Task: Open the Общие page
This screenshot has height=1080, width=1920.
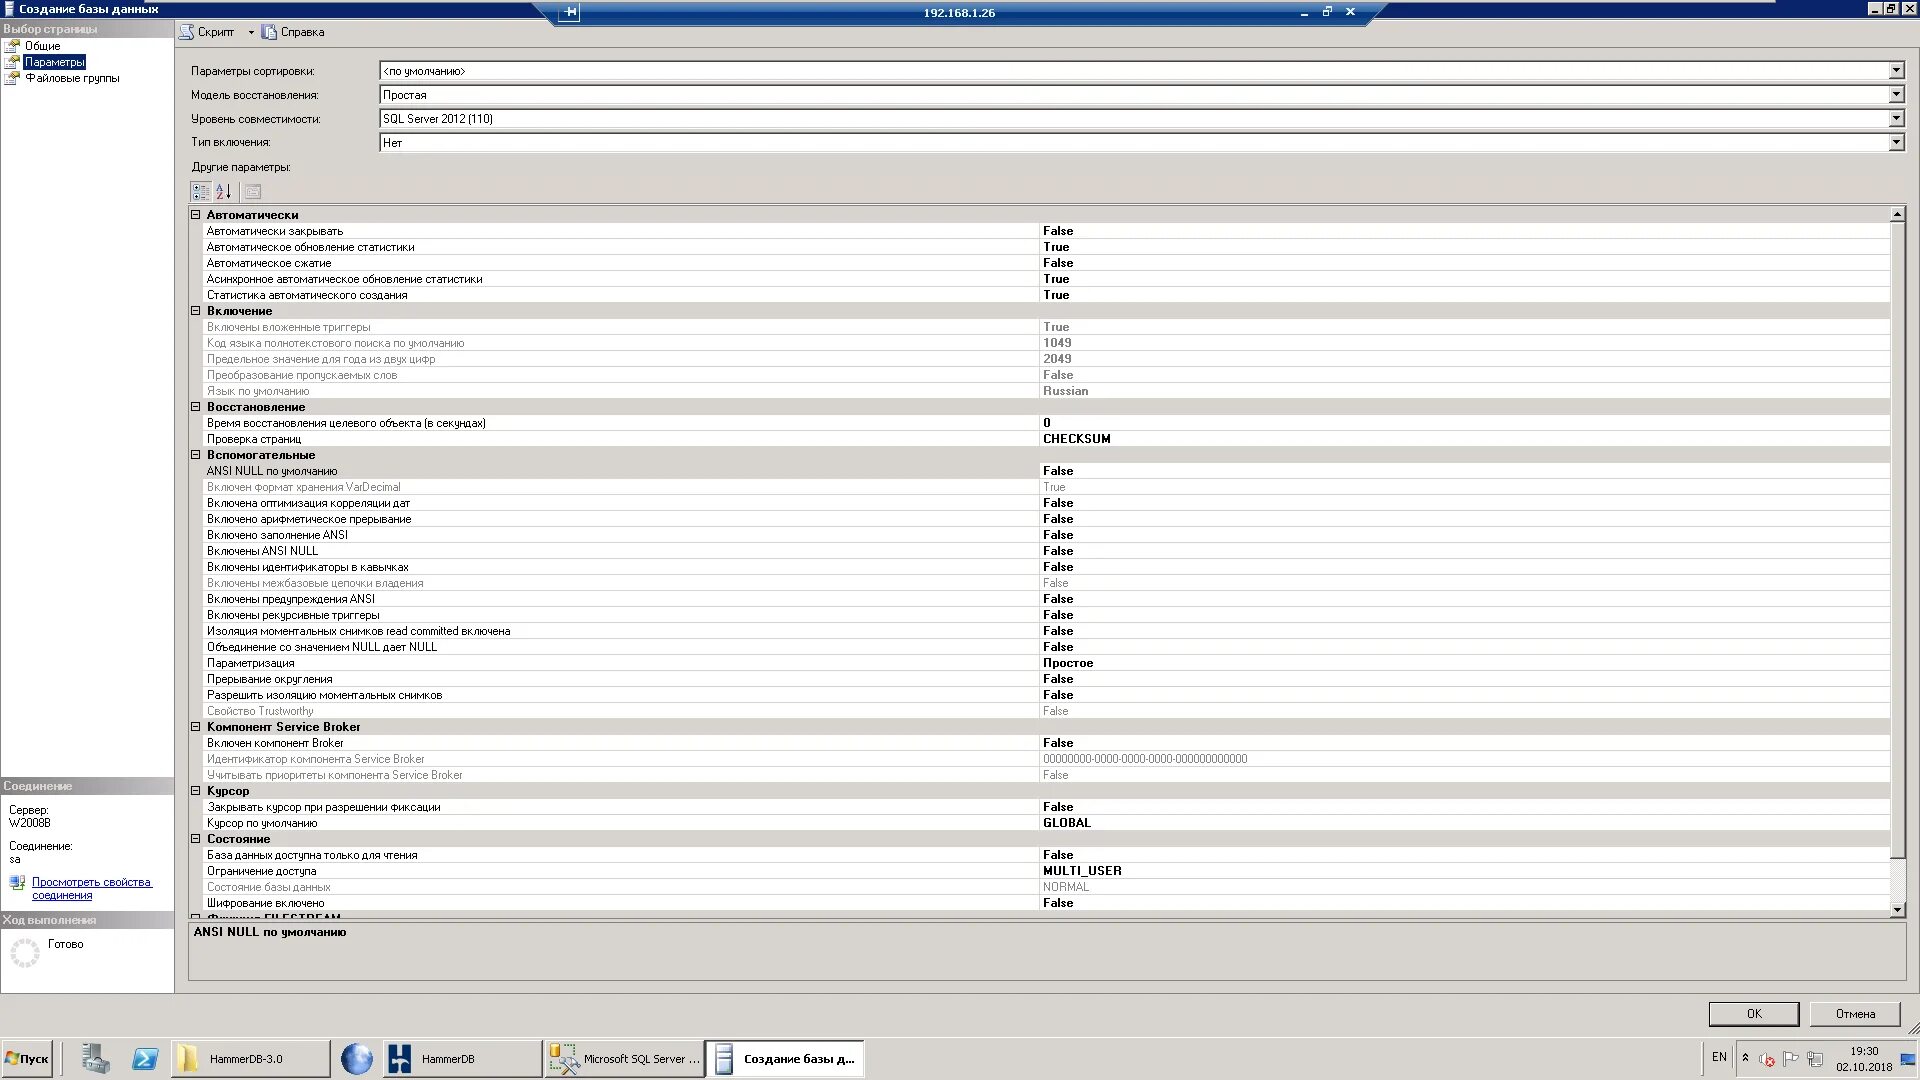Action: coord(42,46)
